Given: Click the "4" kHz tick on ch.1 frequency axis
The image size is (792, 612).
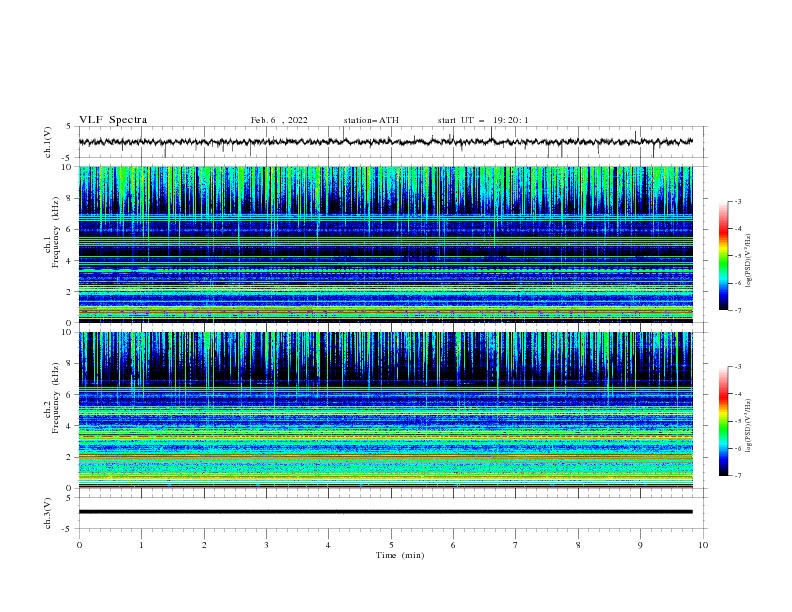Looking at the screenshot, I should pyautogui.click(x=69, y=261).
